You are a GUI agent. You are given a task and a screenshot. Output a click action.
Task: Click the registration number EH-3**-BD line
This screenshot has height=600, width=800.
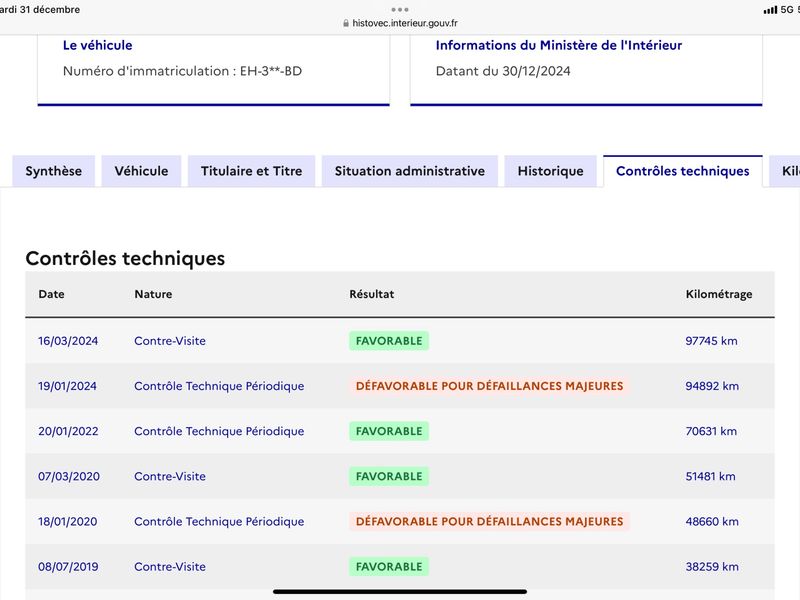[182, 71]
